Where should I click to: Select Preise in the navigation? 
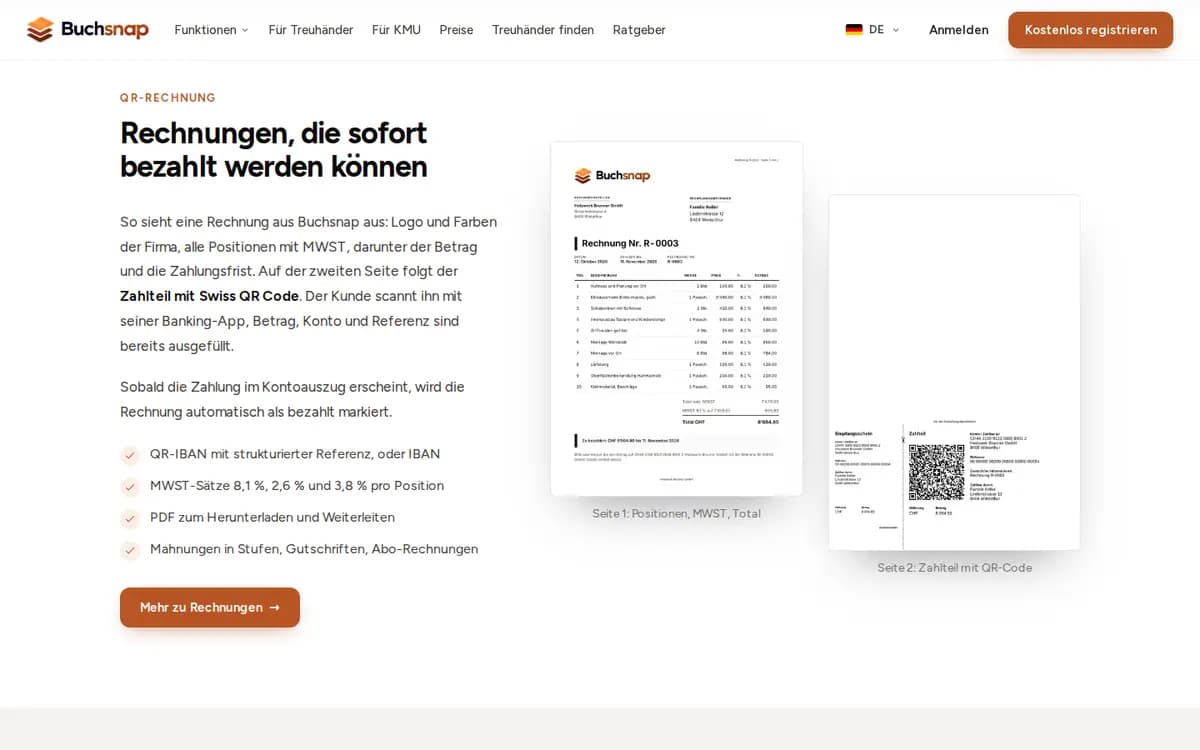(x=456, y=30)
